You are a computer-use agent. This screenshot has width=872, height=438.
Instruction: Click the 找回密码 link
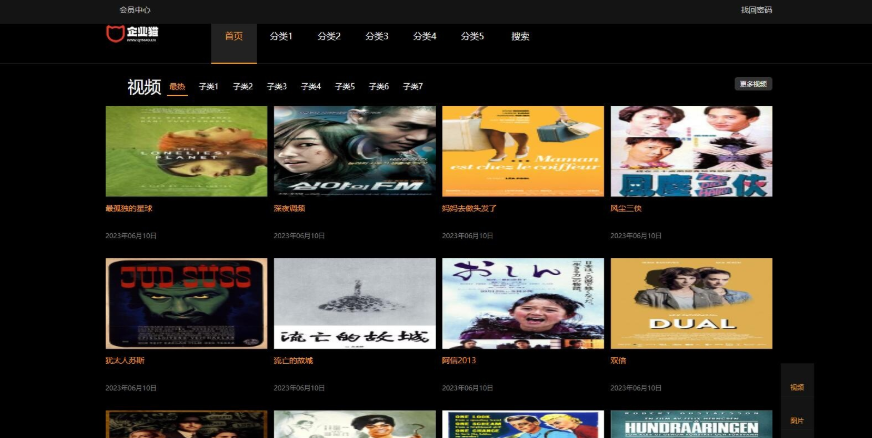click(x=756, y=10)
